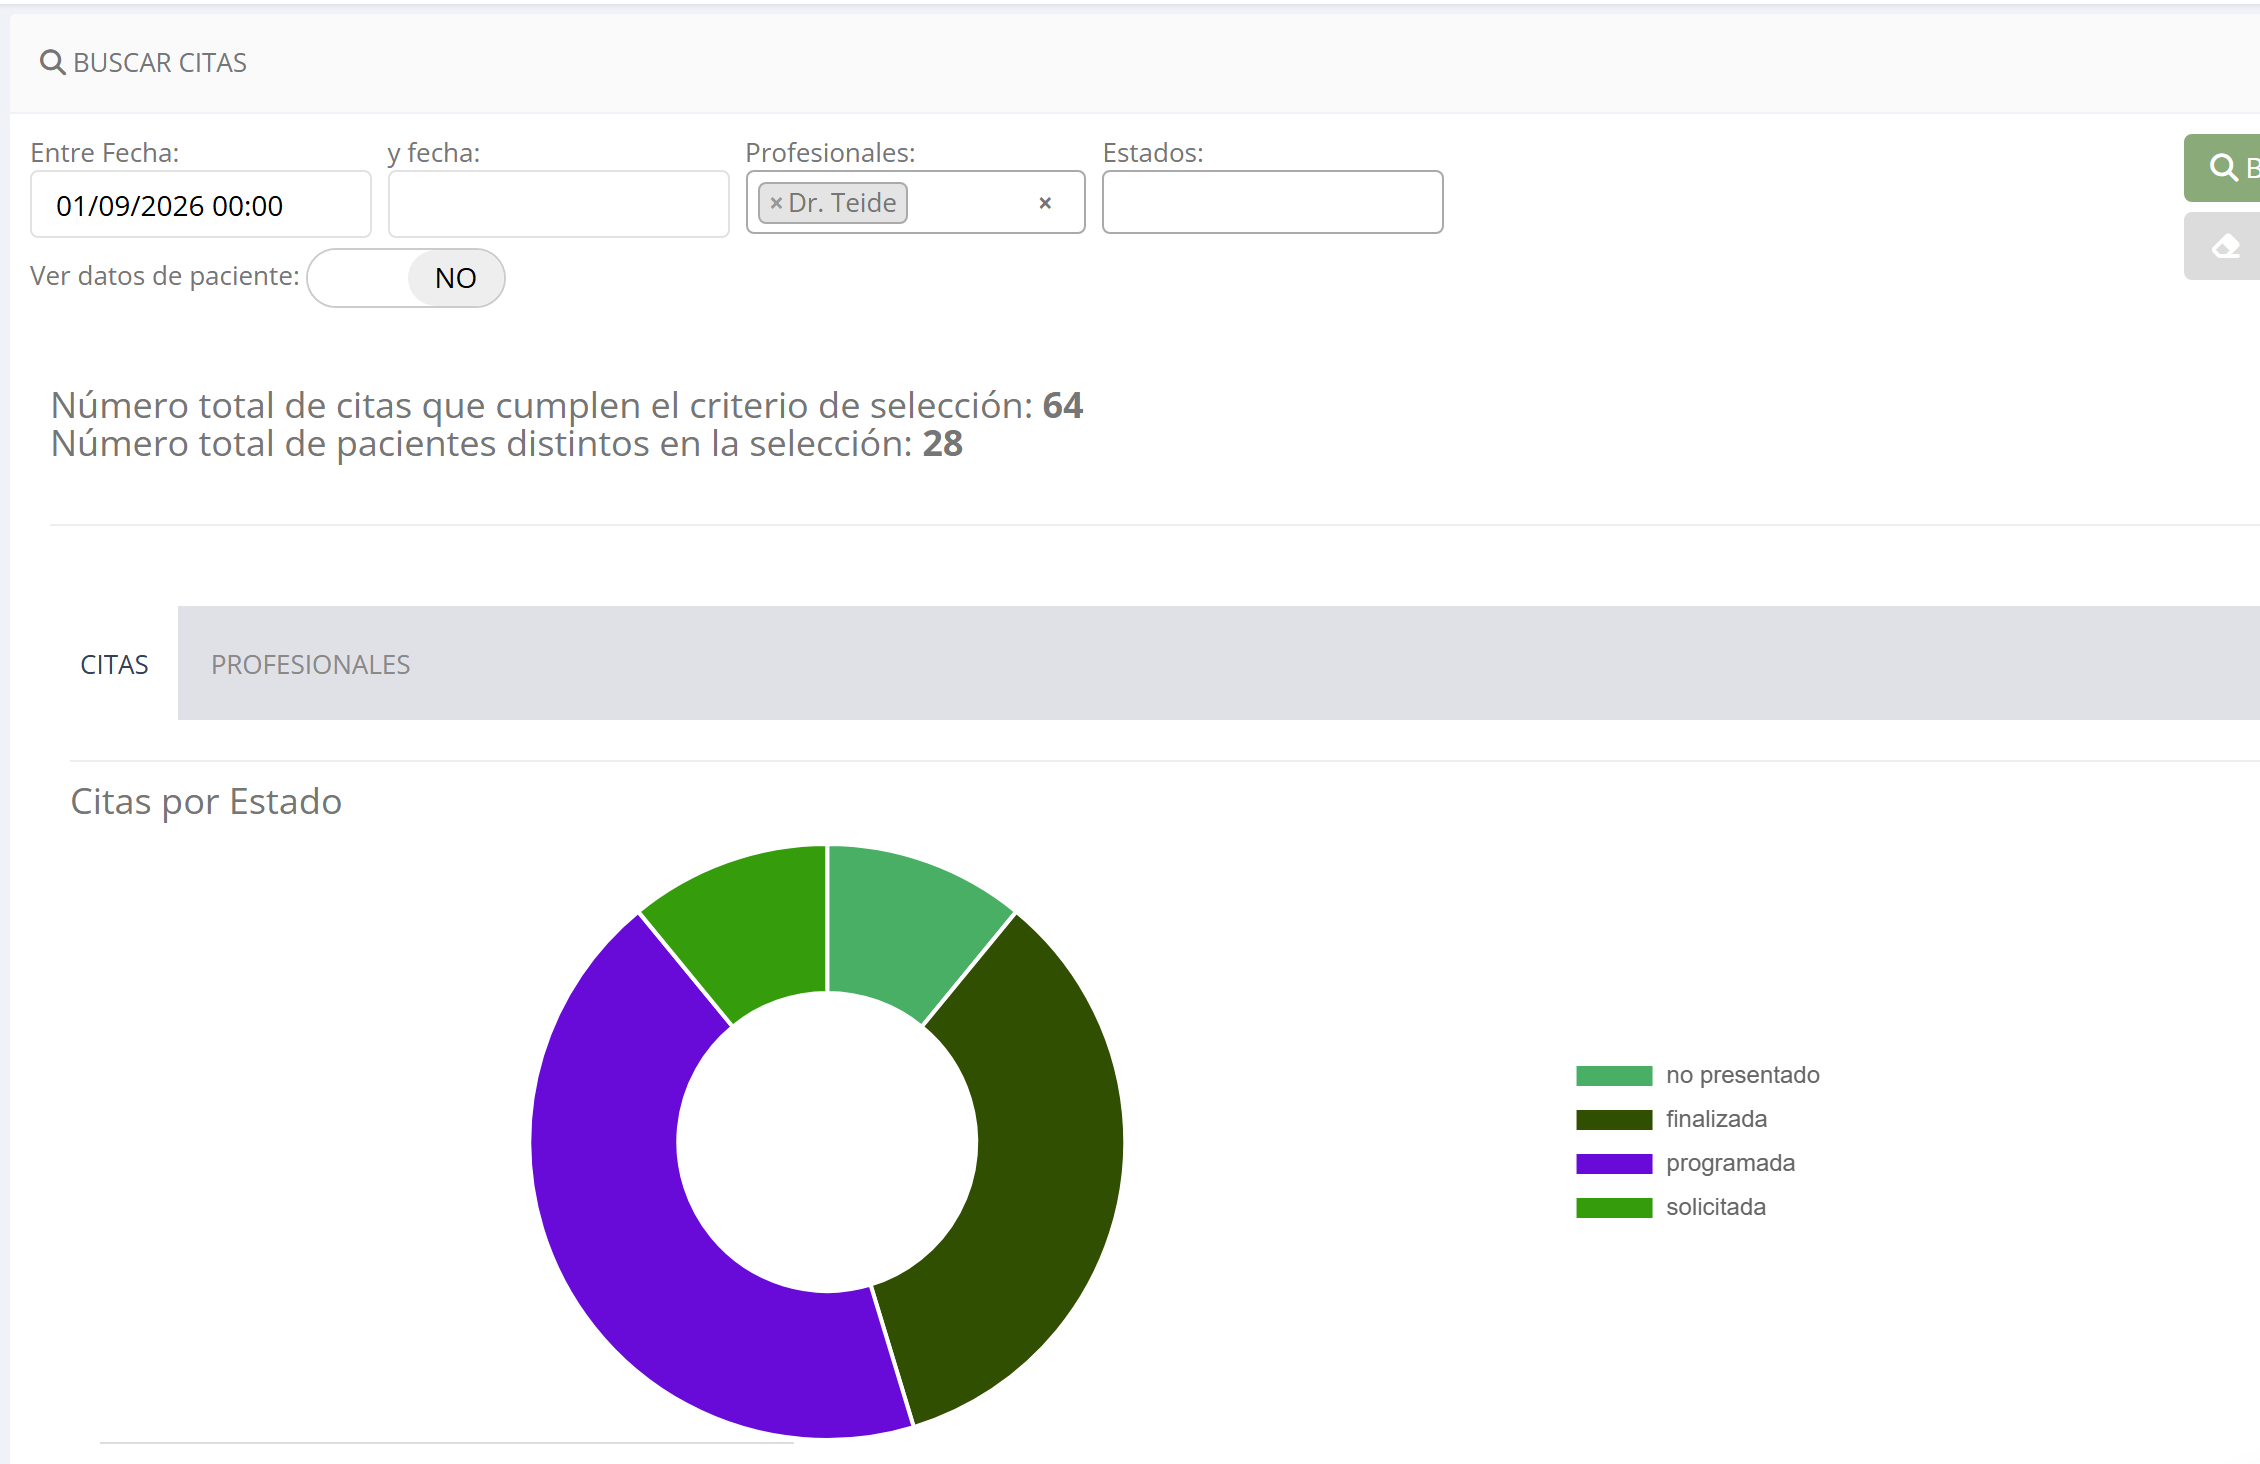Click the gray eraser clear-filters button
The image size is (2260, 1464).
tap(2223, 246)
